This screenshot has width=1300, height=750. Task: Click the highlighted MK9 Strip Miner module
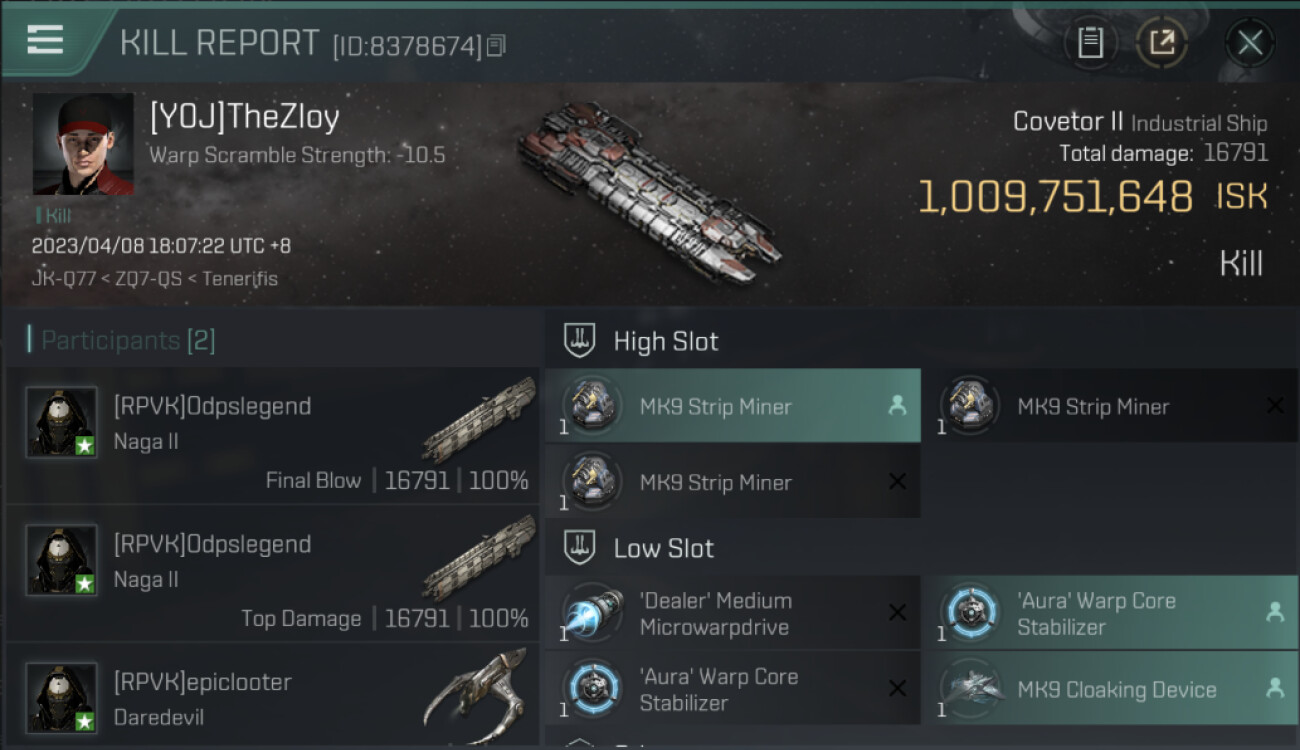(732, 406)
